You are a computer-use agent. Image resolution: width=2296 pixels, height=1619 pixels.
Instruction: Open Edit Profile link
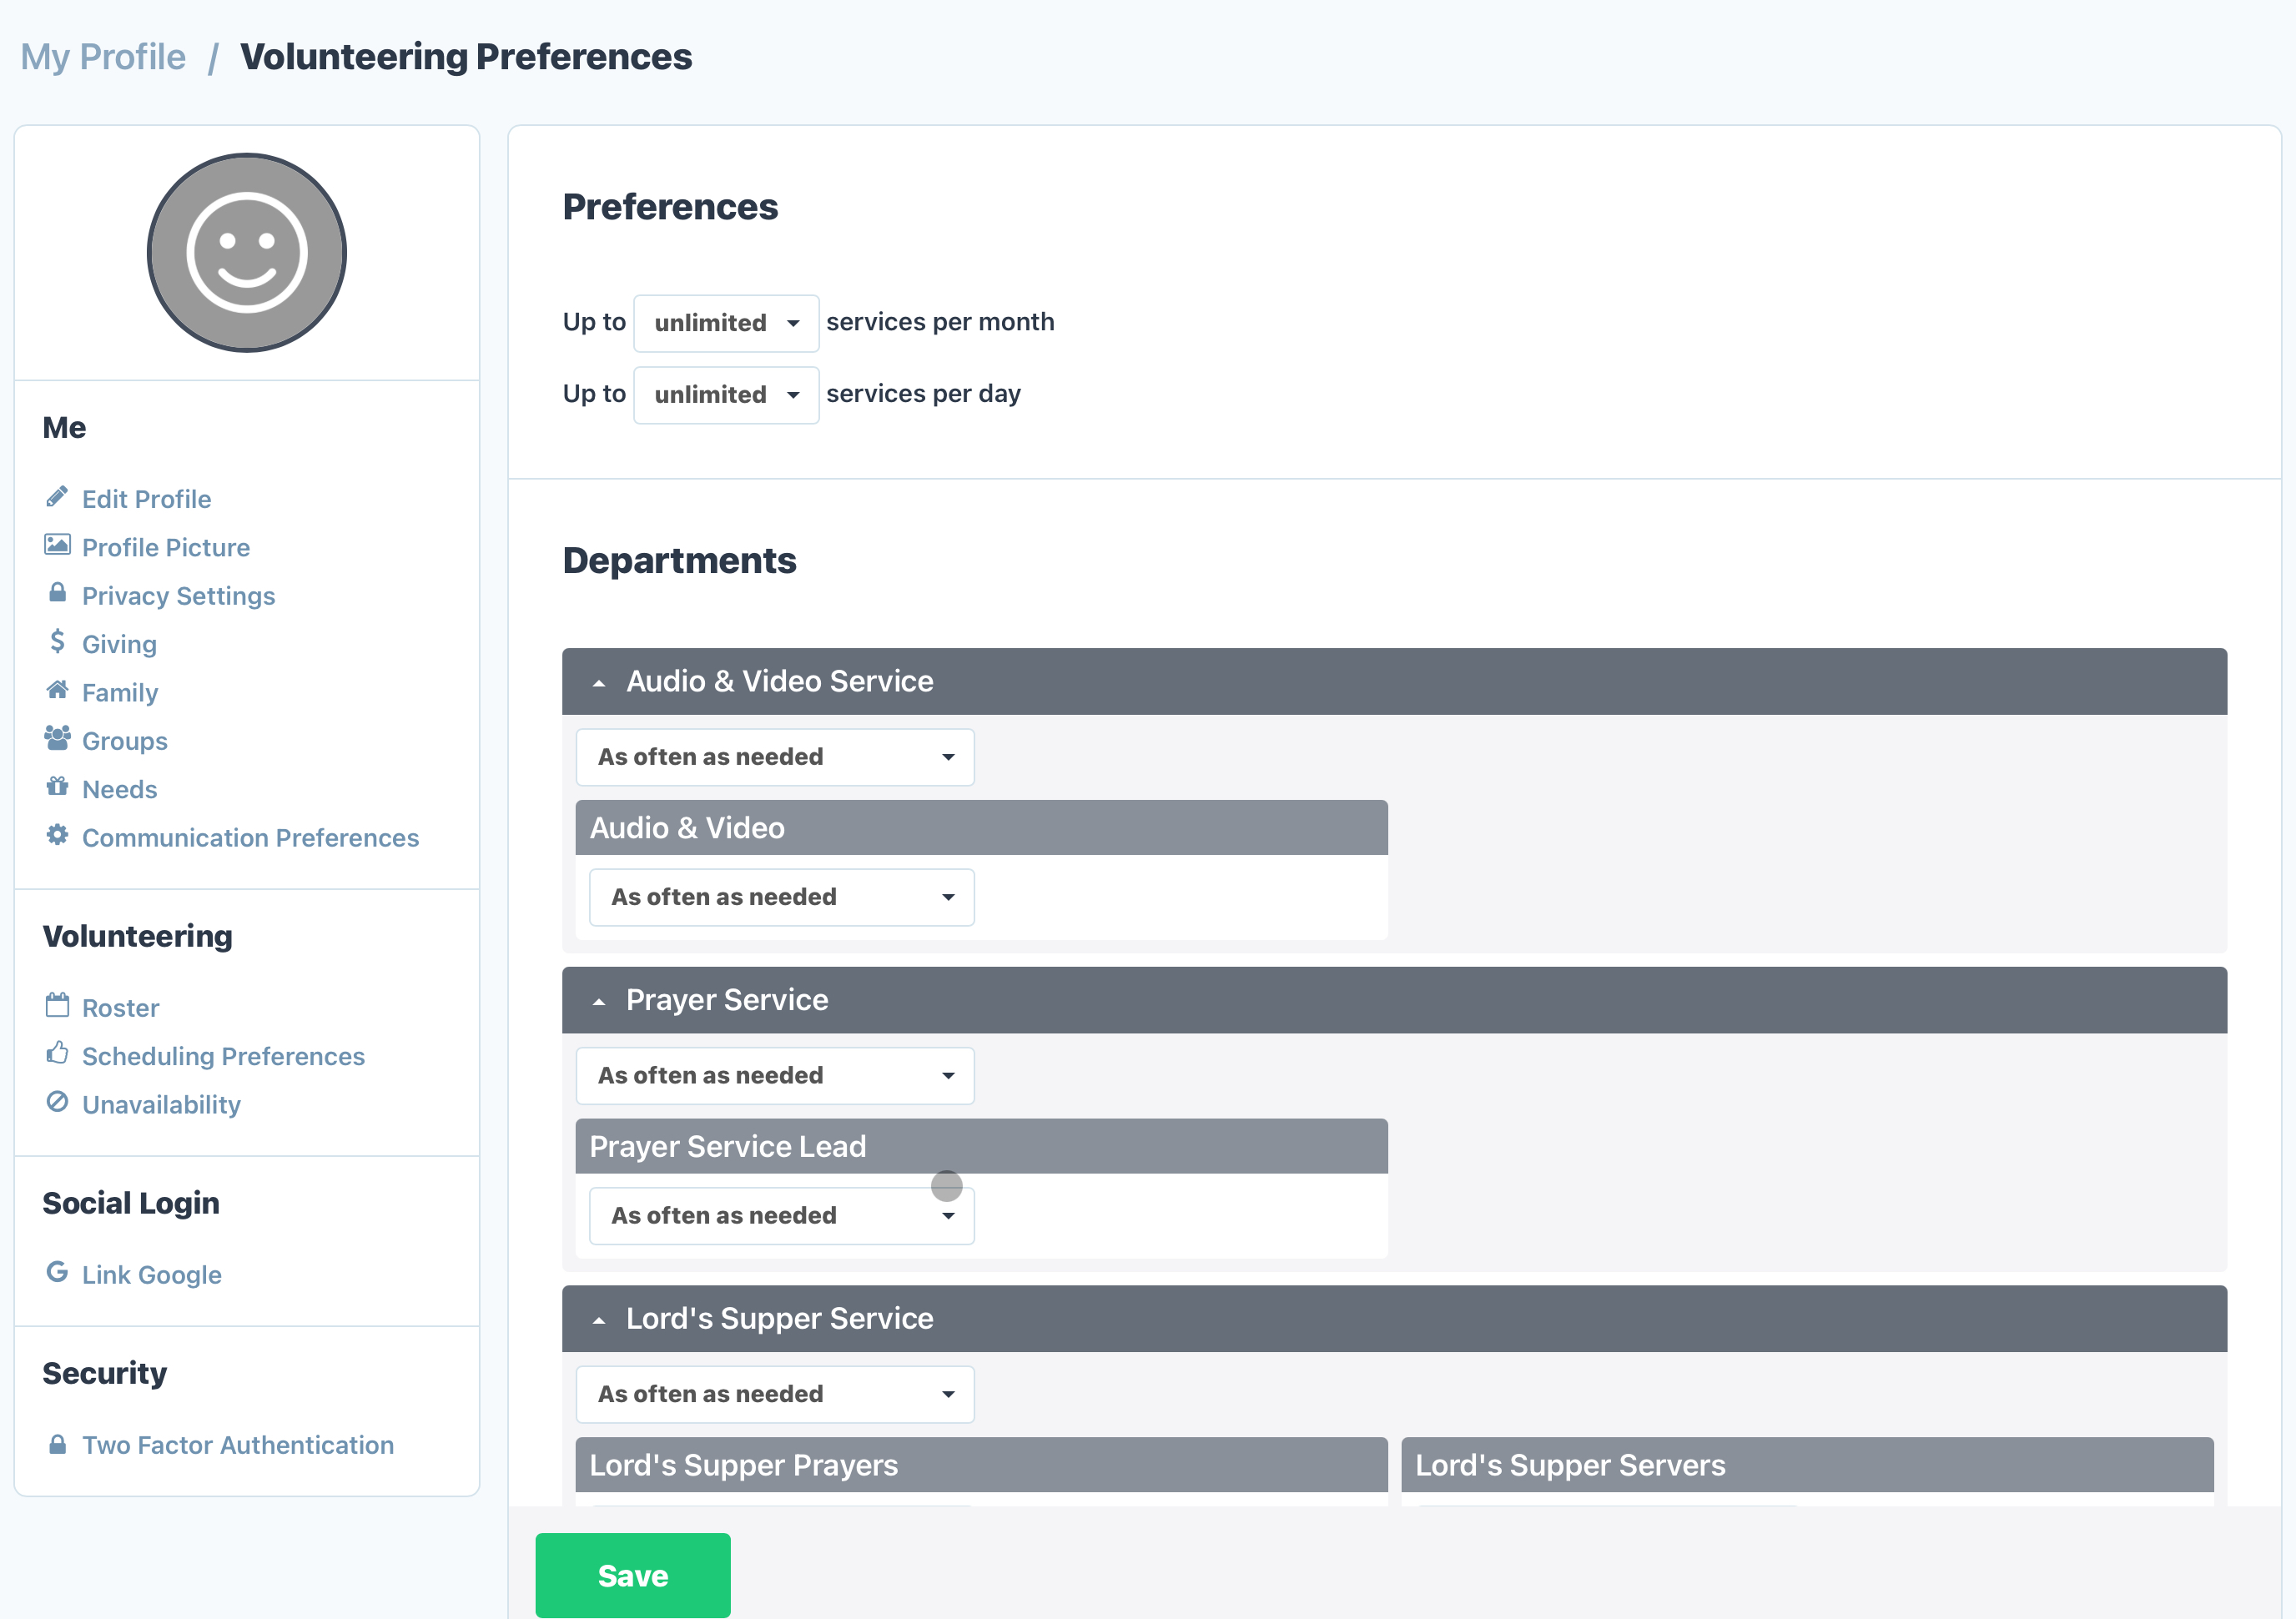coord(146,499)
